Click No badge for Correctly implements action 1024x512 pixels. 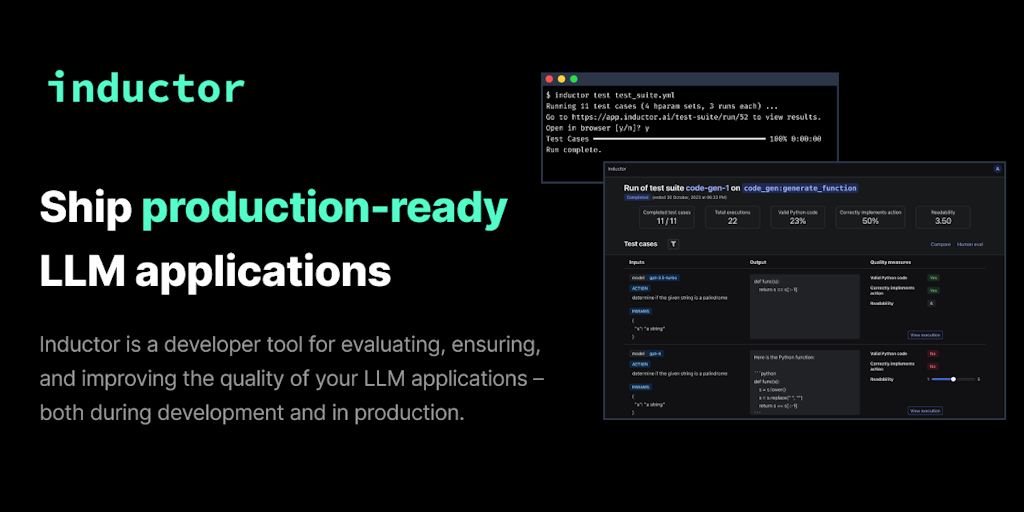(933, 366)
